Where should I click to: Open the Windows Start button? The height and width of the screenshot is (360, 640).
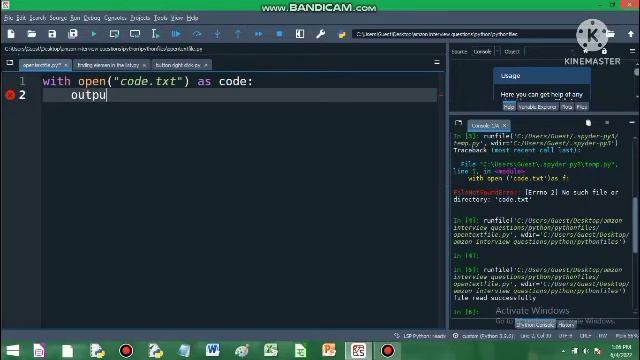13,351
